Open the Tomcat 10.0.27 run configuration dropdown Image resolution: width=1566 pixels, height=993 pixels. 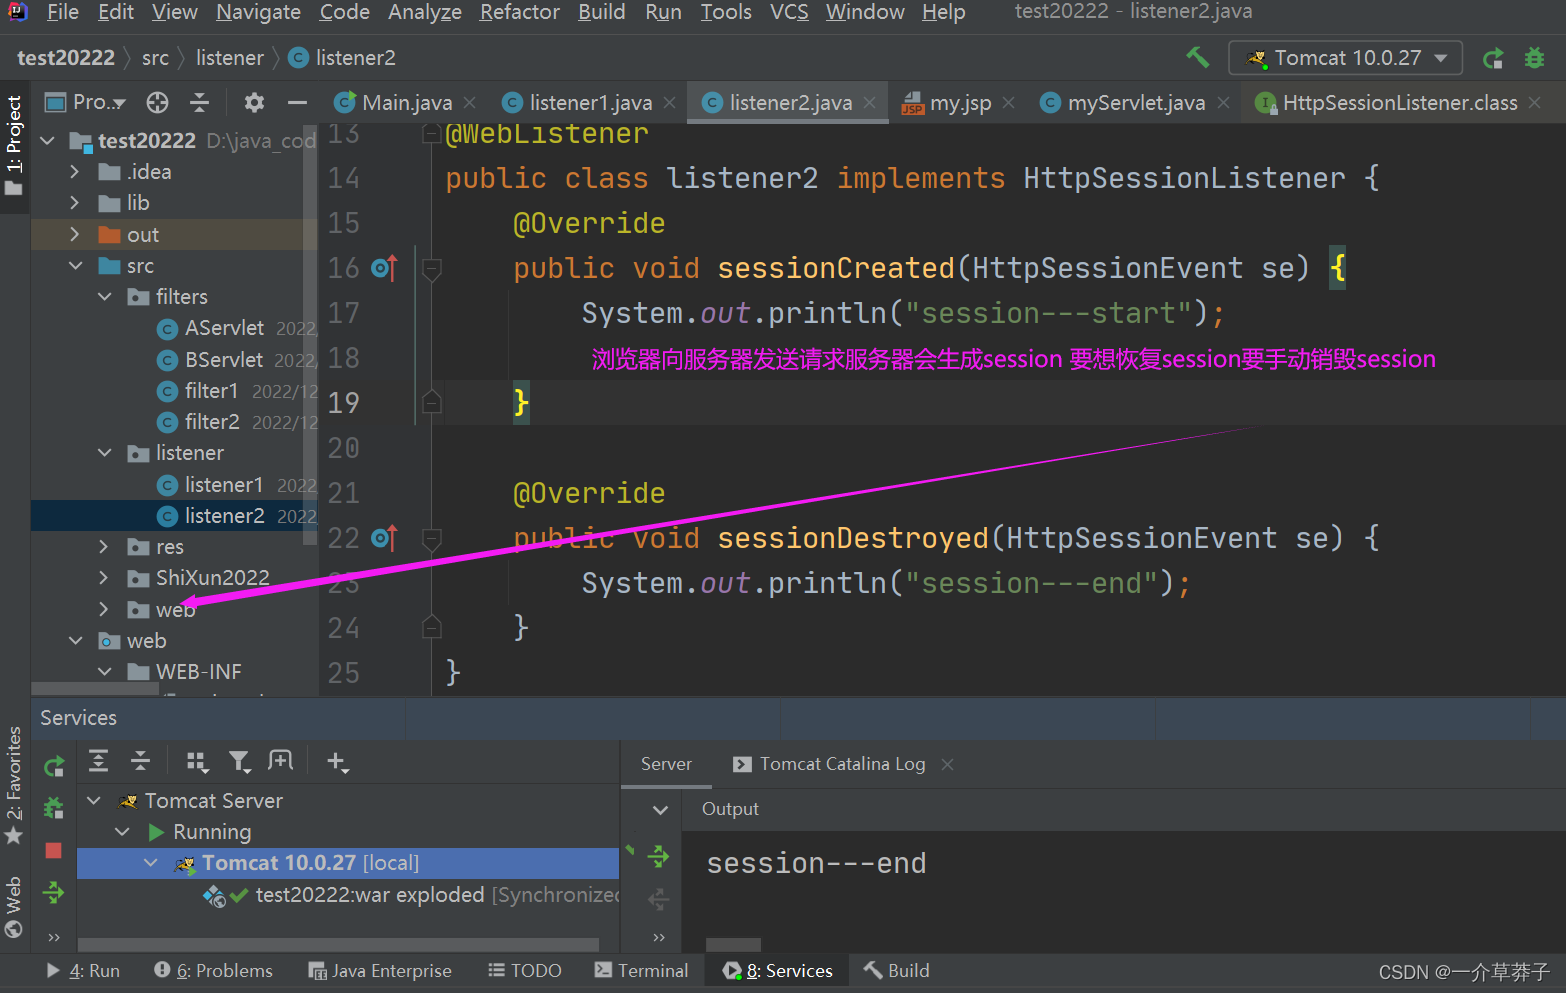pos(1345,58)
